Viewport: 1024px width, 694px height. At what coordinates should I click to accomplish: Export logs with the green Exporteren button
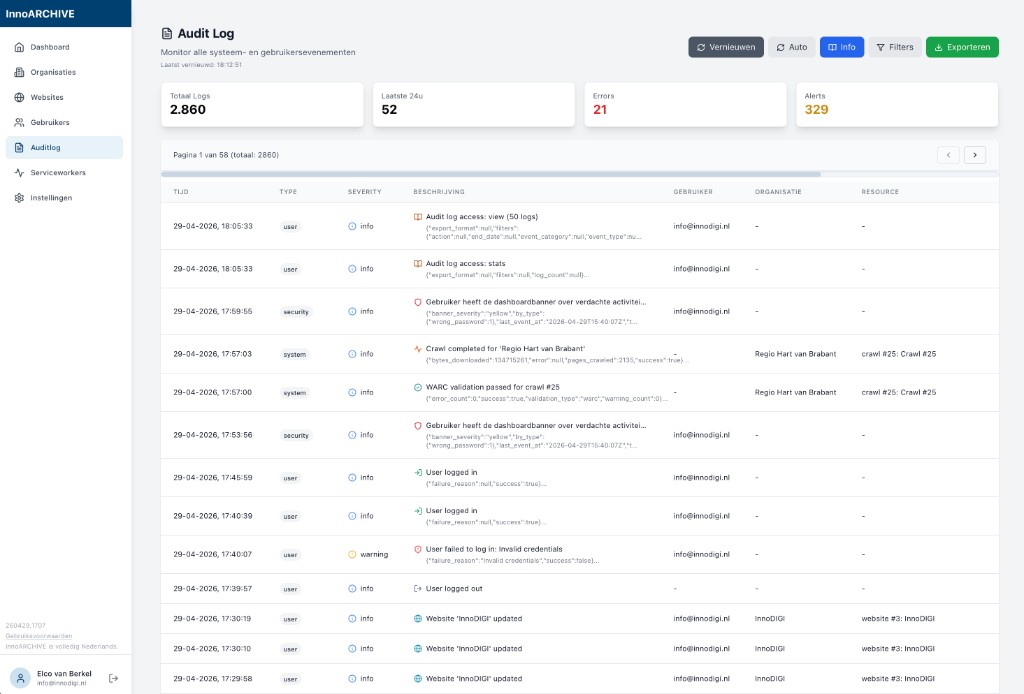961,47
